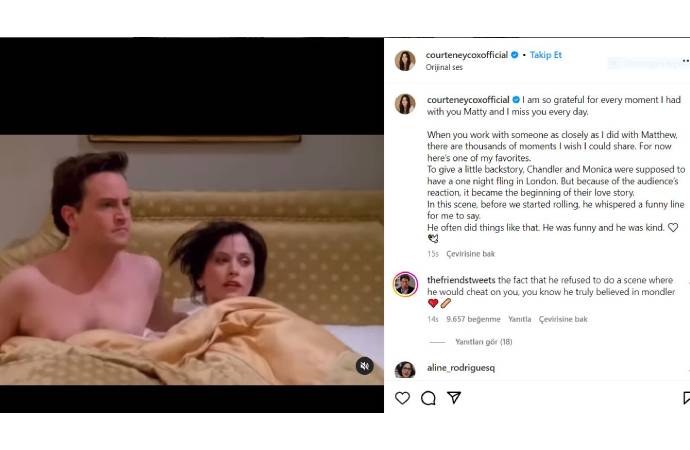Screen dimensions: 690x450
Task: Click the video frame to play or pause
Action: (x=191, y=260)
